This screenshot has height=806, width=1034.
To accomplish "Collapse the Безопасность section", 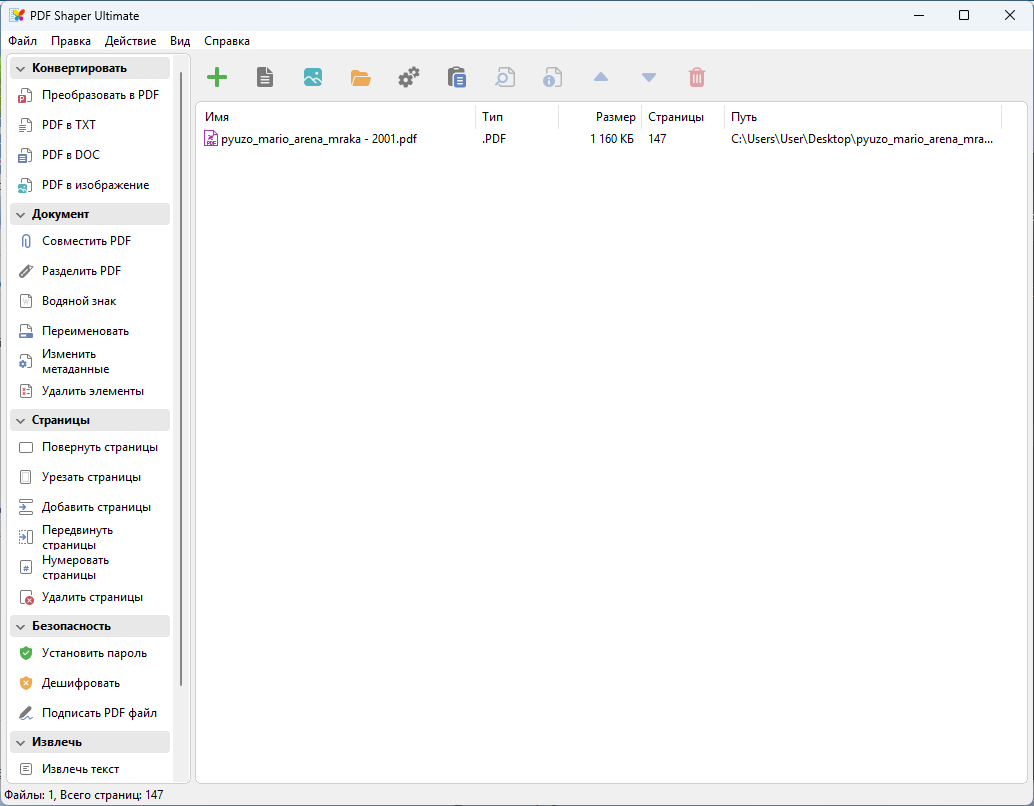I will [x=21, y=626].
